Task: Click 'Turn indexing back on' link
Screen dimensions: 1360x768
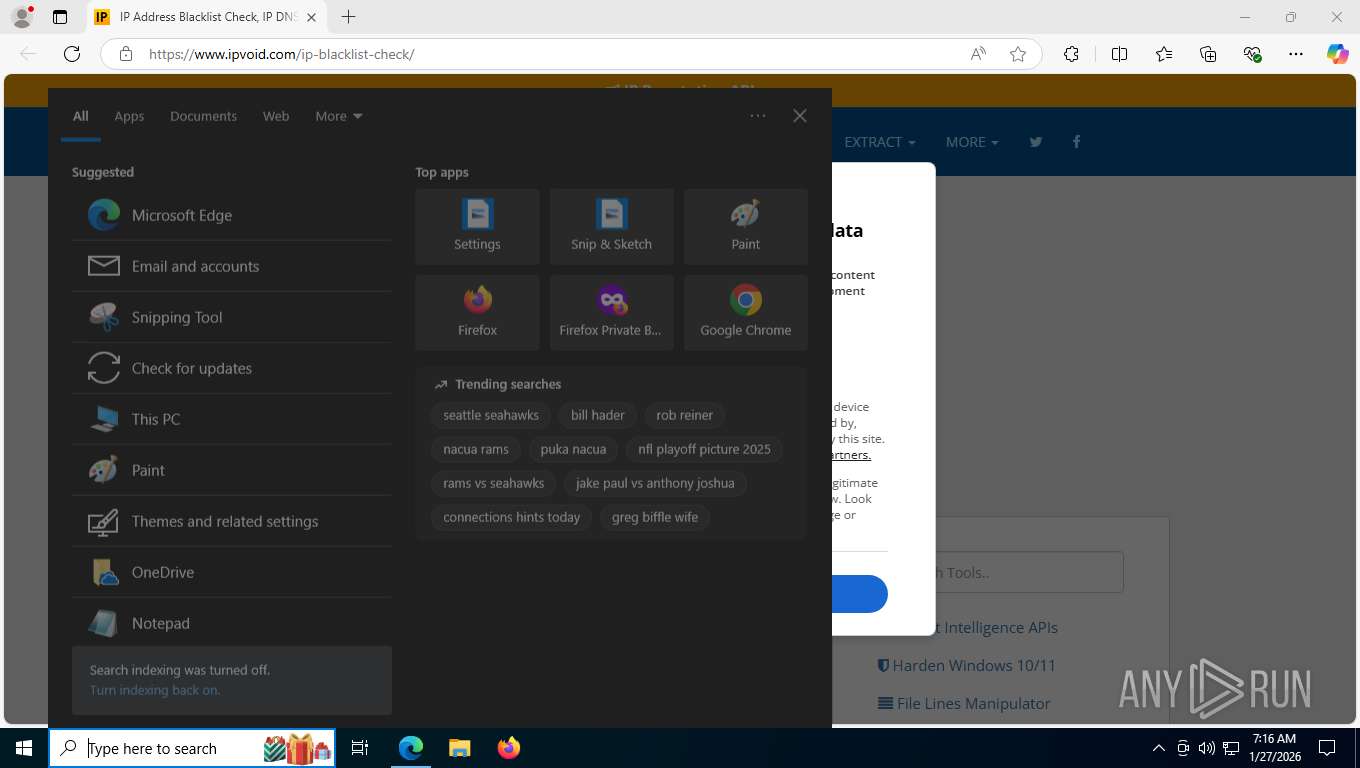Action: coord(155,690)
